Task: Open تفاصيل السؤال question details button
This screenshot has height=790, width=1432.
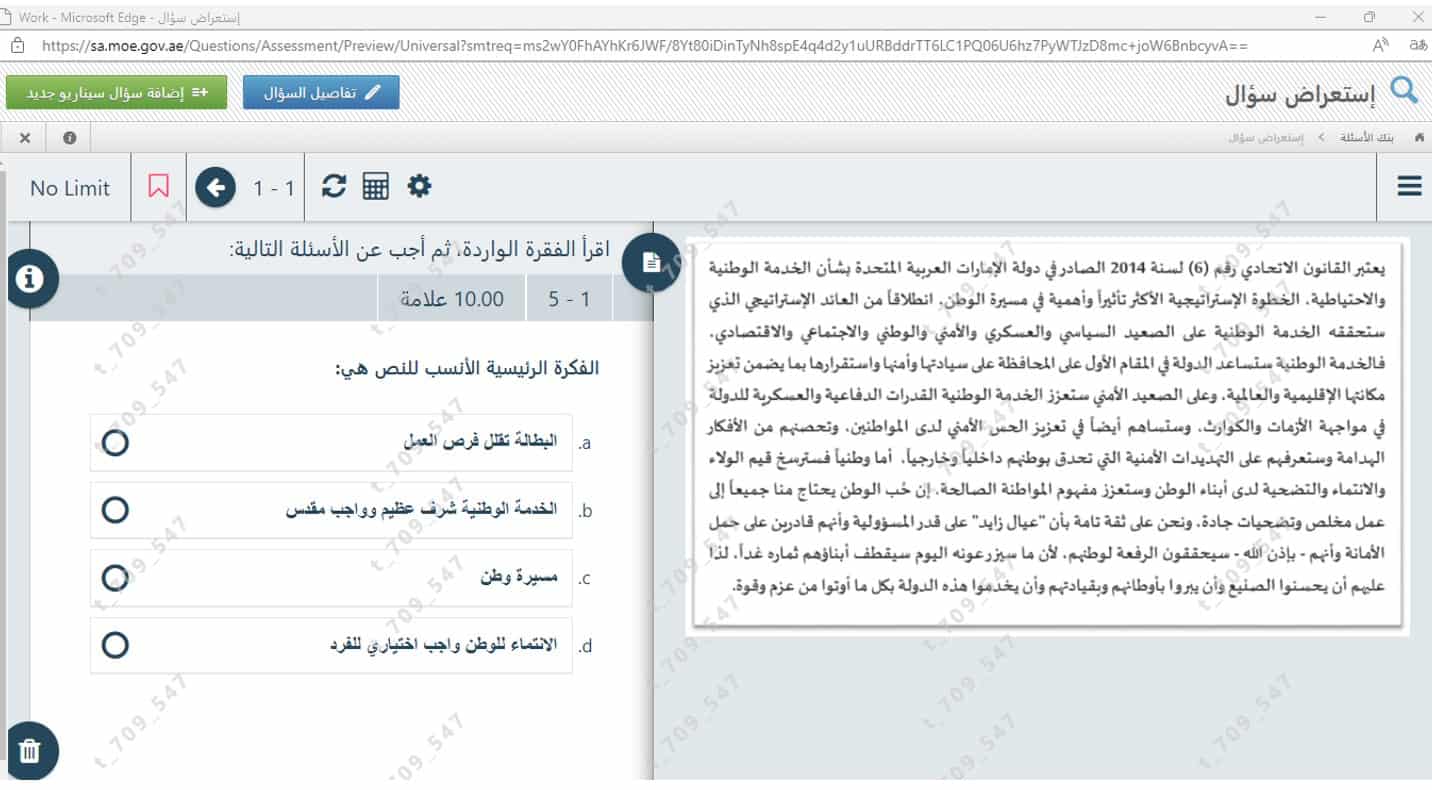Action: tap(321, 92)
